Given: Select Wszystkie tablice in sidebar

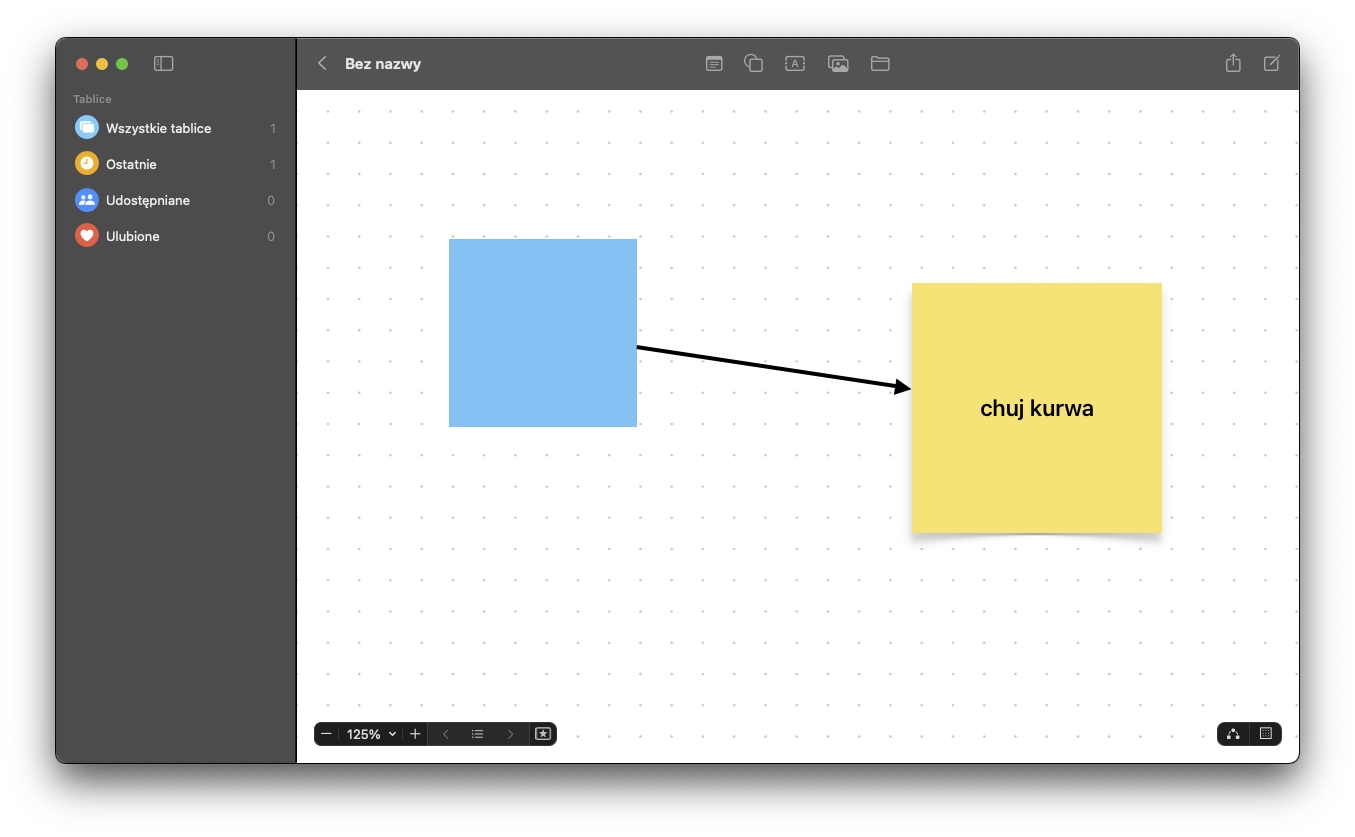Looking at the screenshot, I should click(x=158, y=128).
